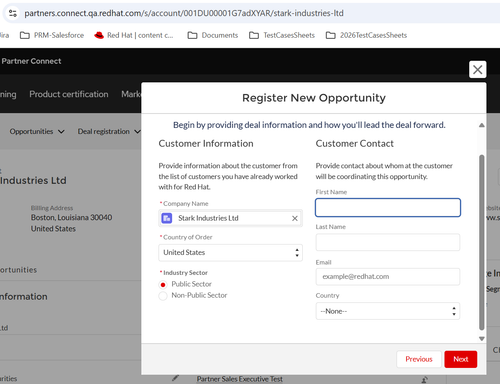Click the pencil edit icon in background page
The image size is (500, 384).
pos(175,378)
